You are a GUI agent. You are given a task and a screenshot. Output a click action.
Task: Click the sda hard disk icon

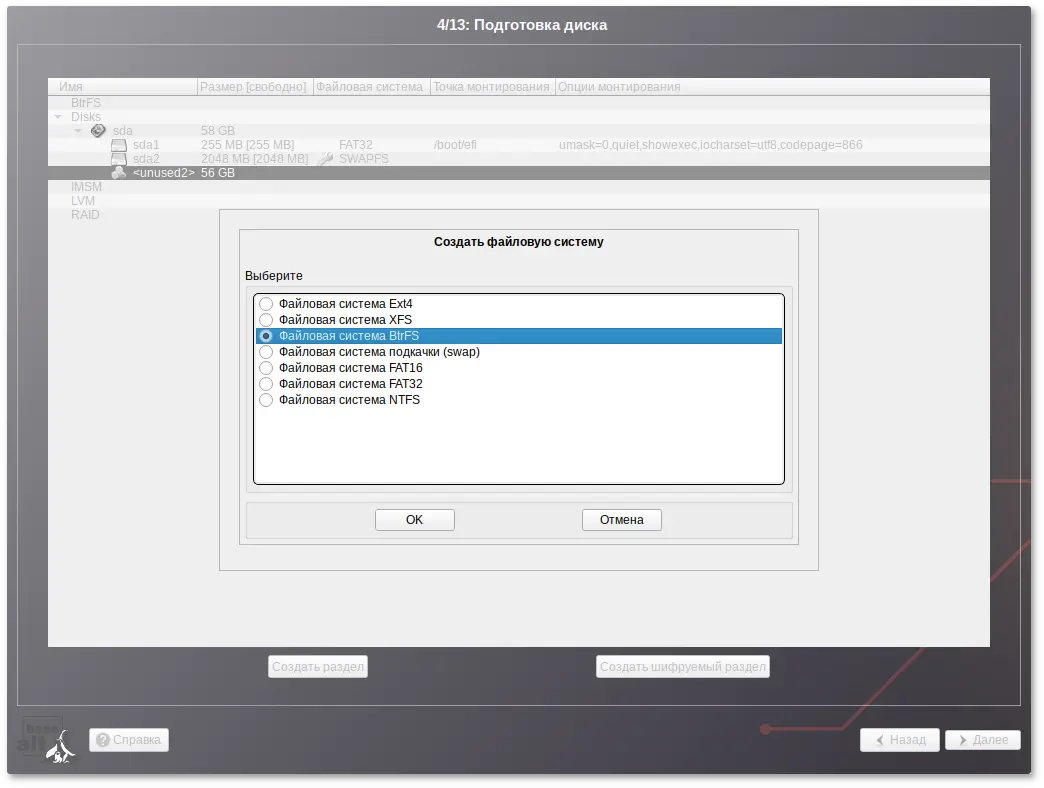click(98, 130)
